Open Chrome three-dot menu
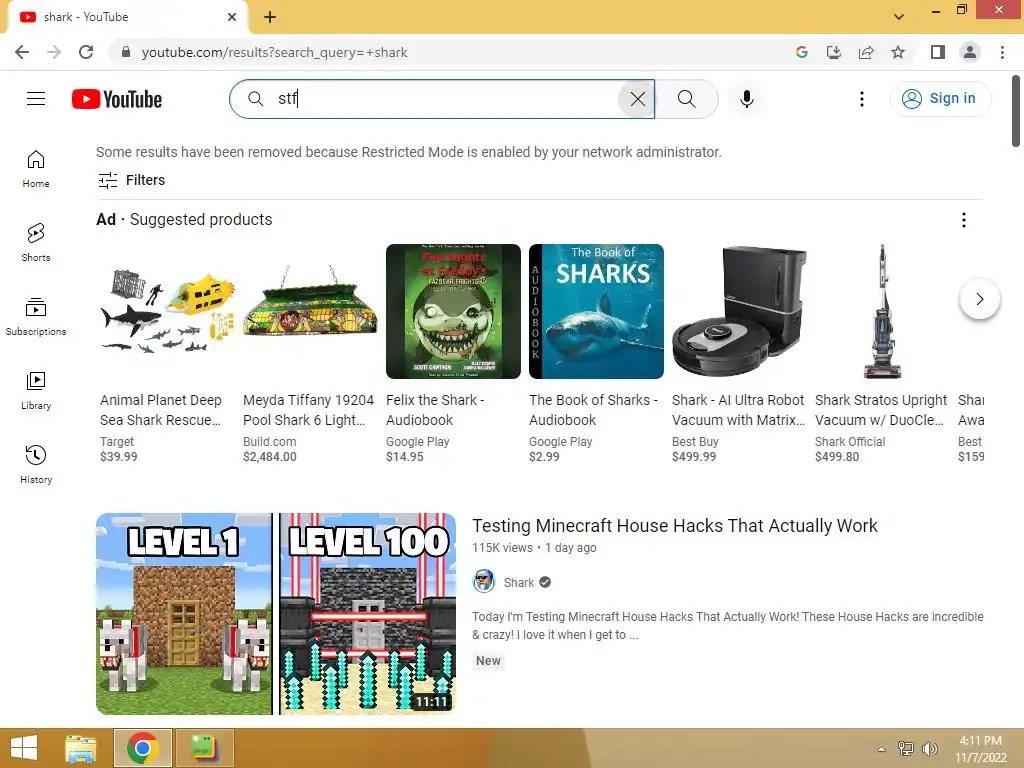 1002,52
